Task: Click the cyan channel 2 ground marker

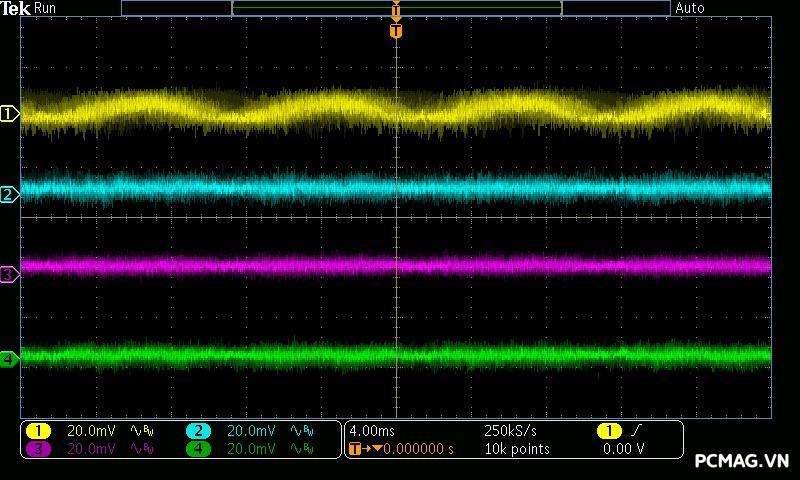Action: tap(9, 194)
